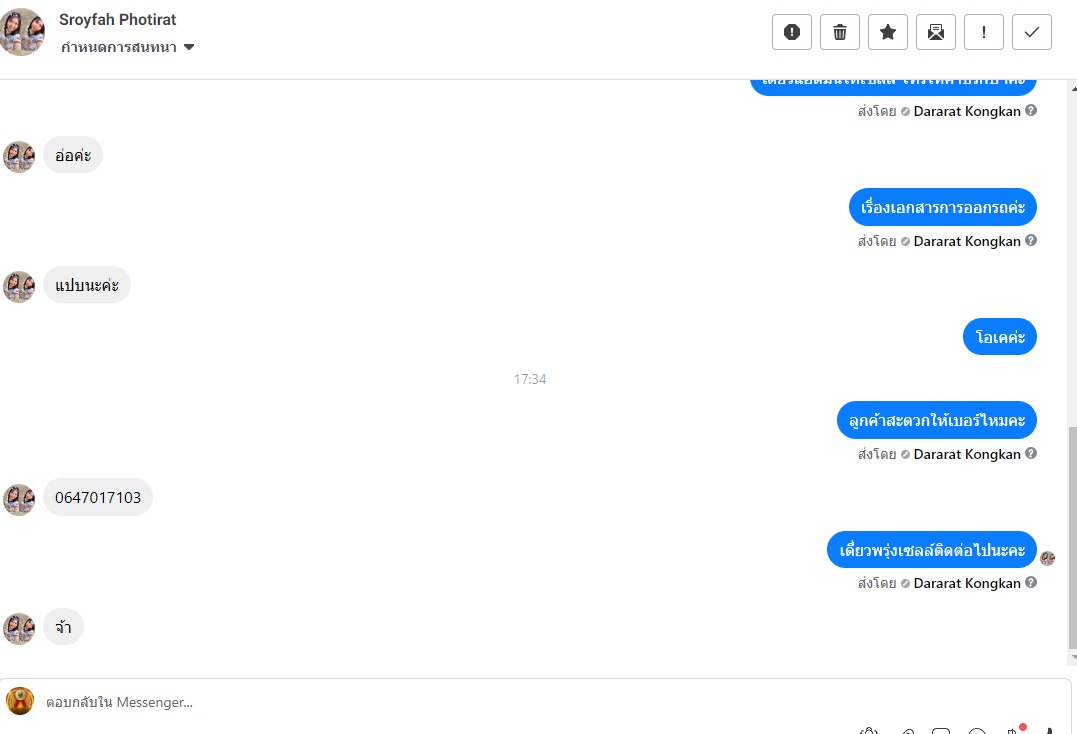The width and height of the screenshot is (1077, 734).
Task: Click Sroyfah Photirat header profile picture
Action: tap(22, 32)
